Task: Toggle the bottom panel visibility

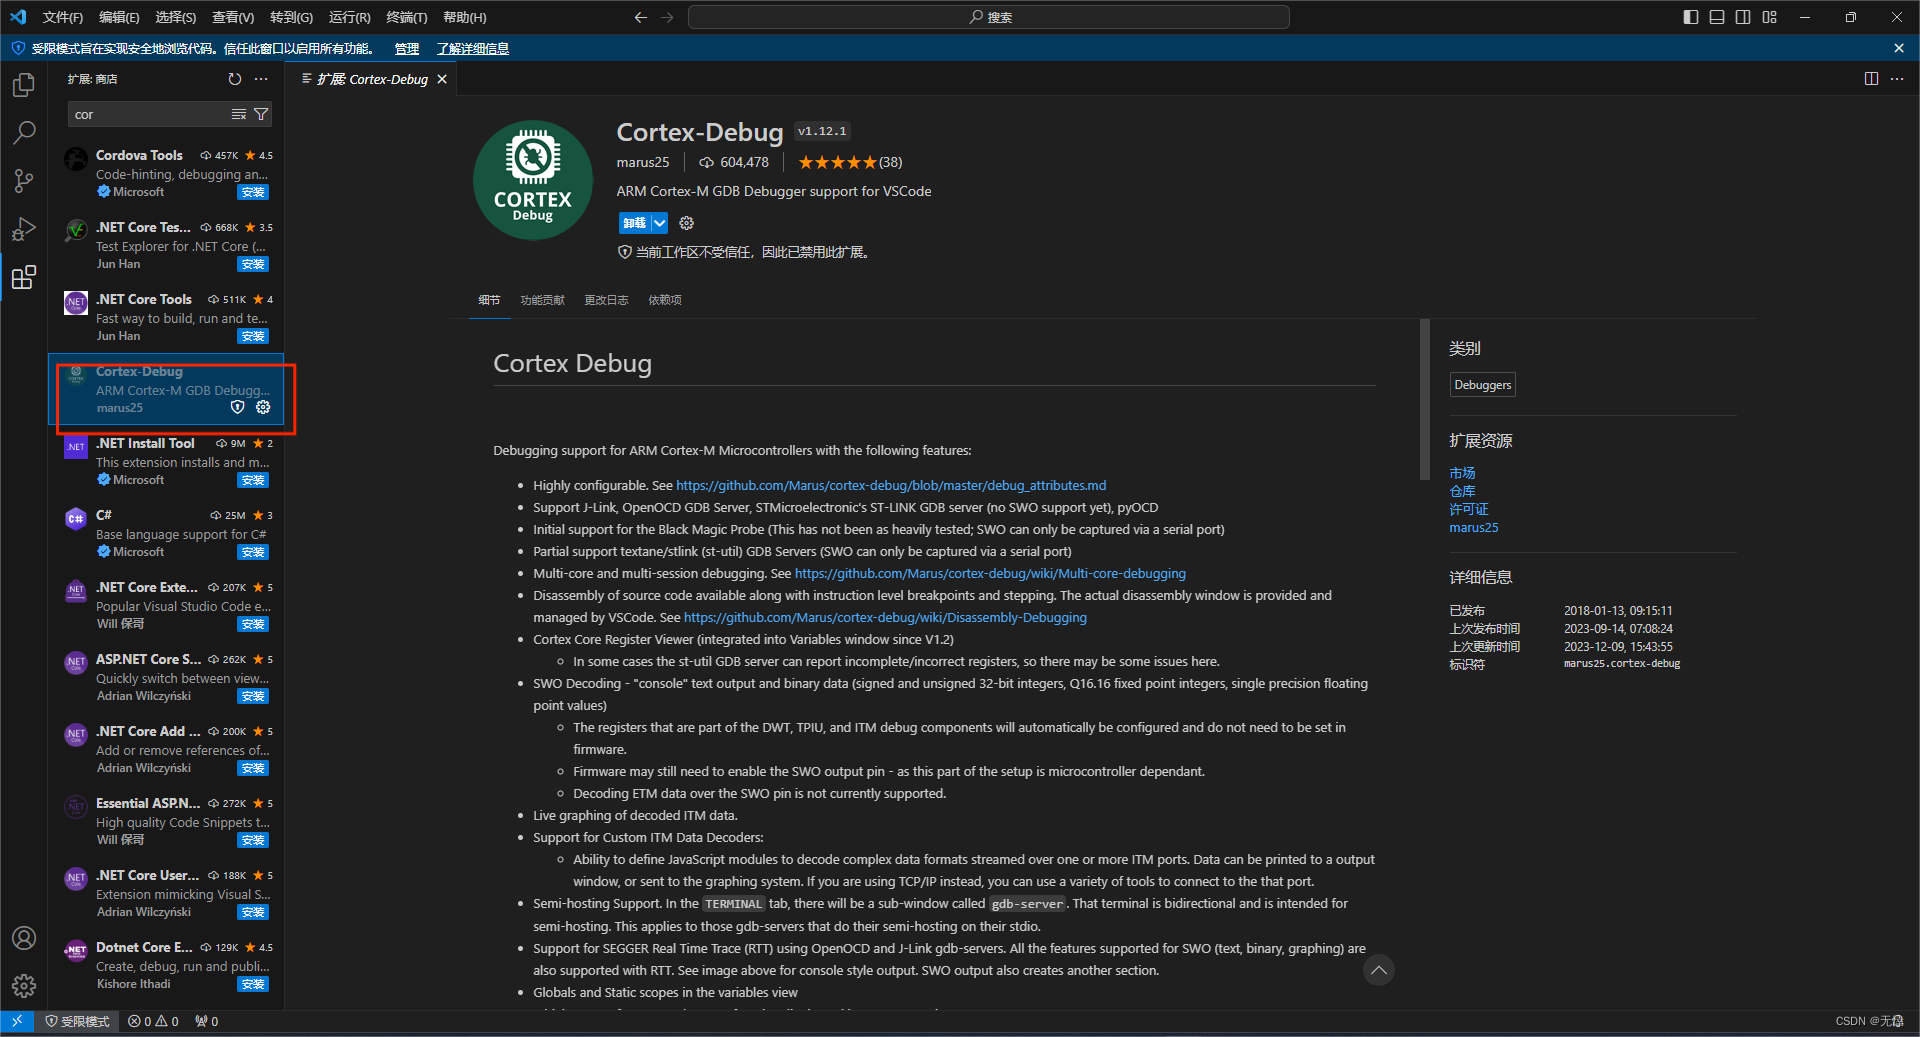Action: (1716, 17)
